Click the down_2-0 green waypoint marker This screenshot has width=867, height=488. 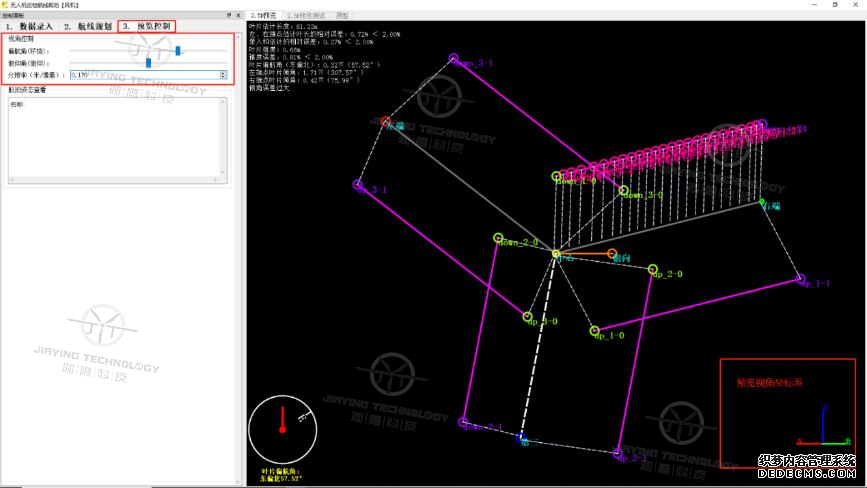(498, 238)
